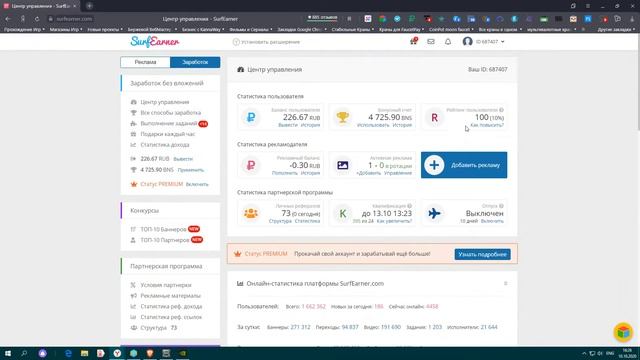Viewport: 640px width, 360px height.
Task: Open the Yandex browser taskbar icon
Action: (x=117, y=353)
